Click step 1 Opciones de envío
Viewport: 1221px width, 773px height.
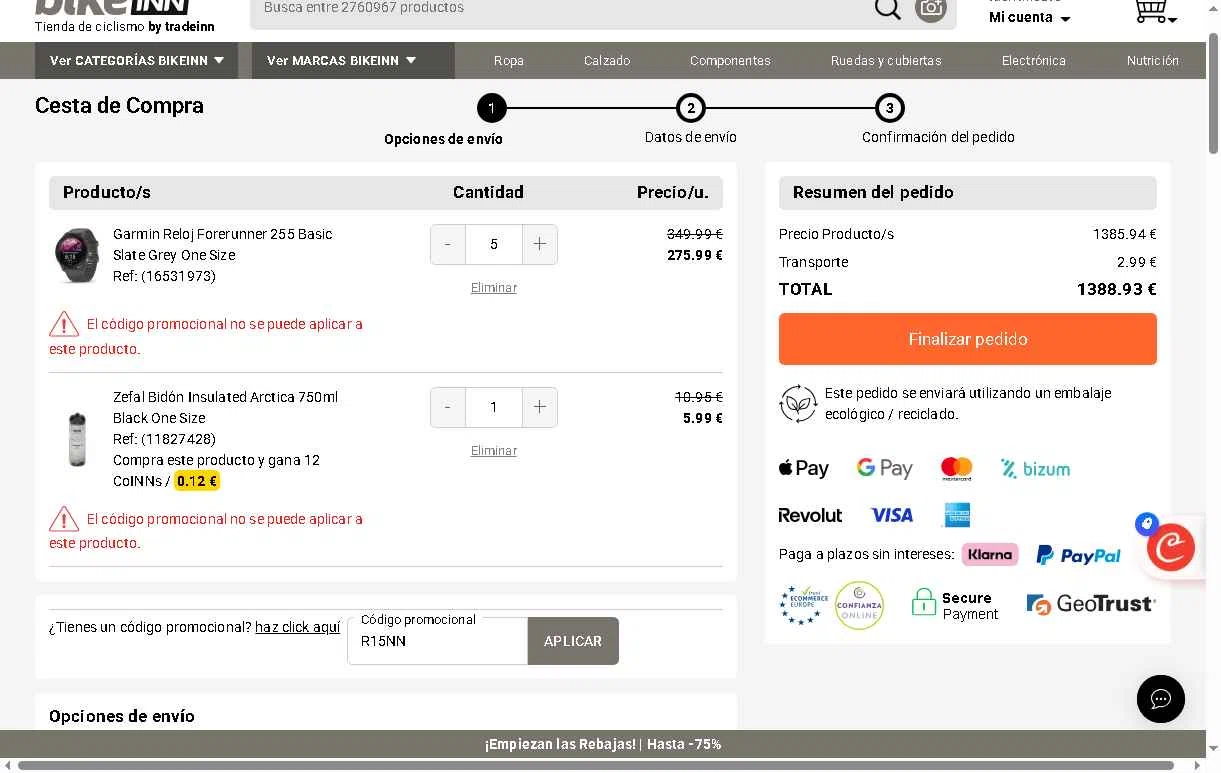[491, 108]
